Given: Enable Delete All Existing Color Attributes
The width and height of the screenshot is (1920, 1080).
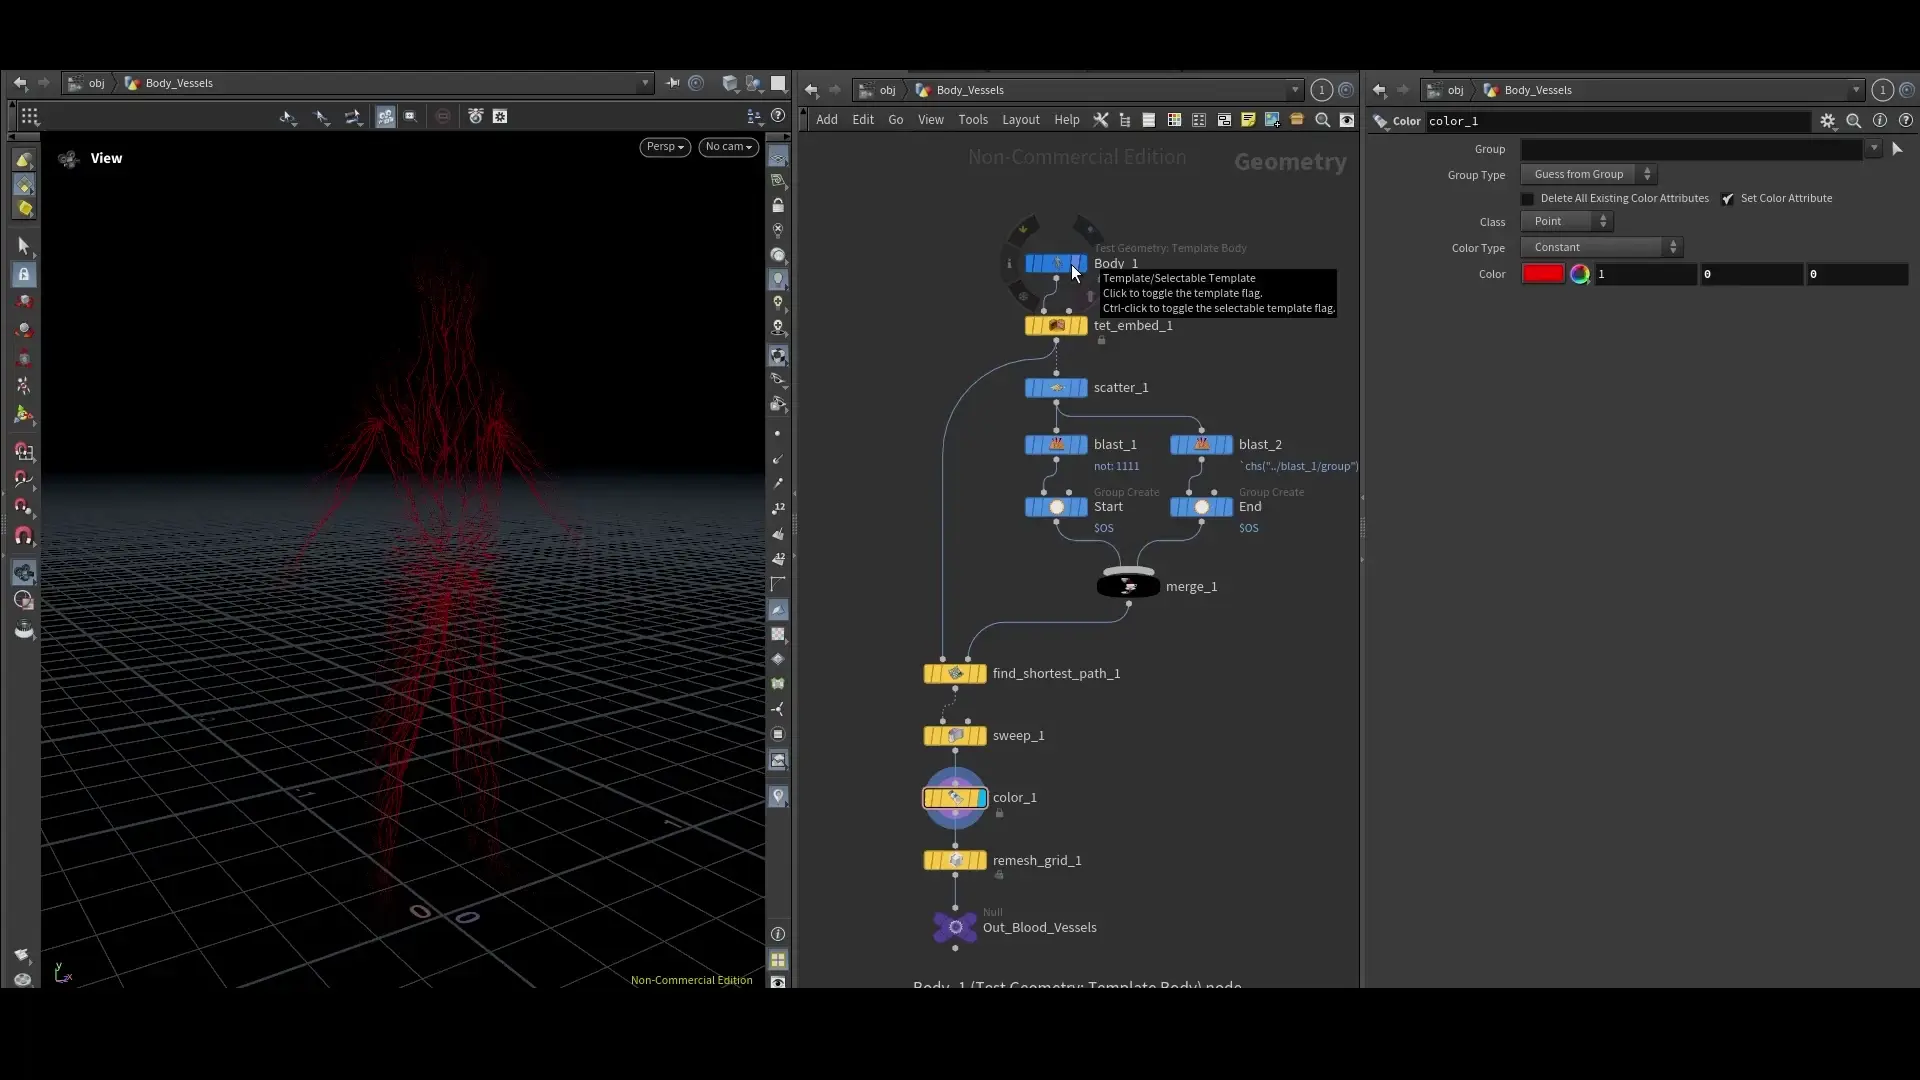Looking at the screenshot, I should (x=1527, y=198).
